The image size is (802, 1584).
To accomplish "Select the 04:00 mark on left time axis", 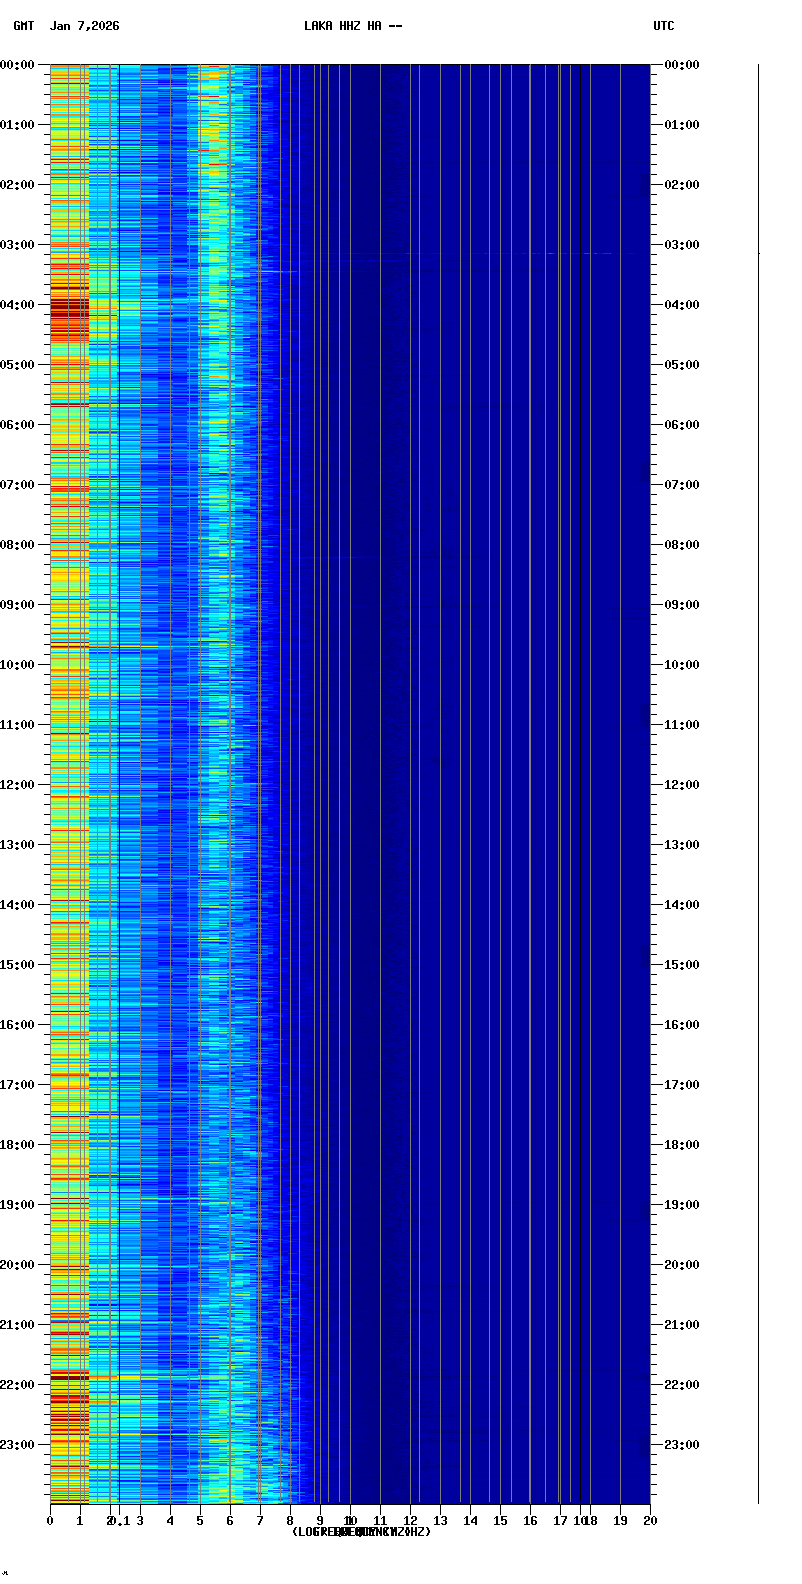I will (18, 305).
